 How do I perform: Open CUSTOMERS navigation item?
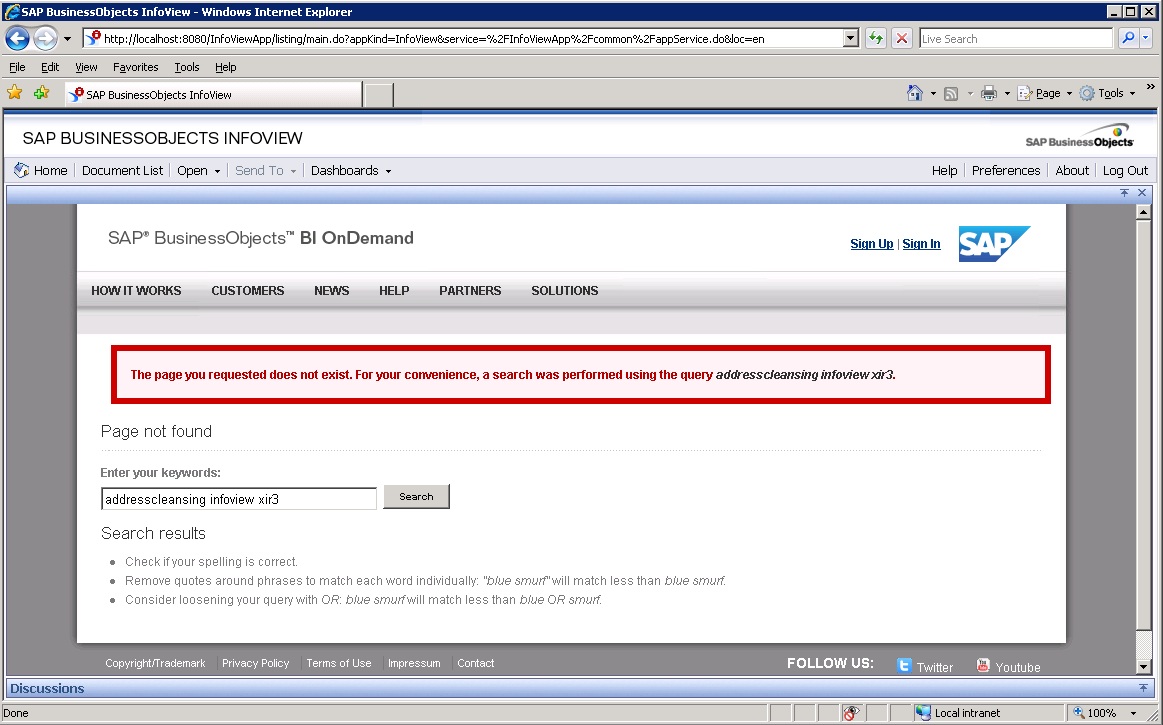point(248,290)
